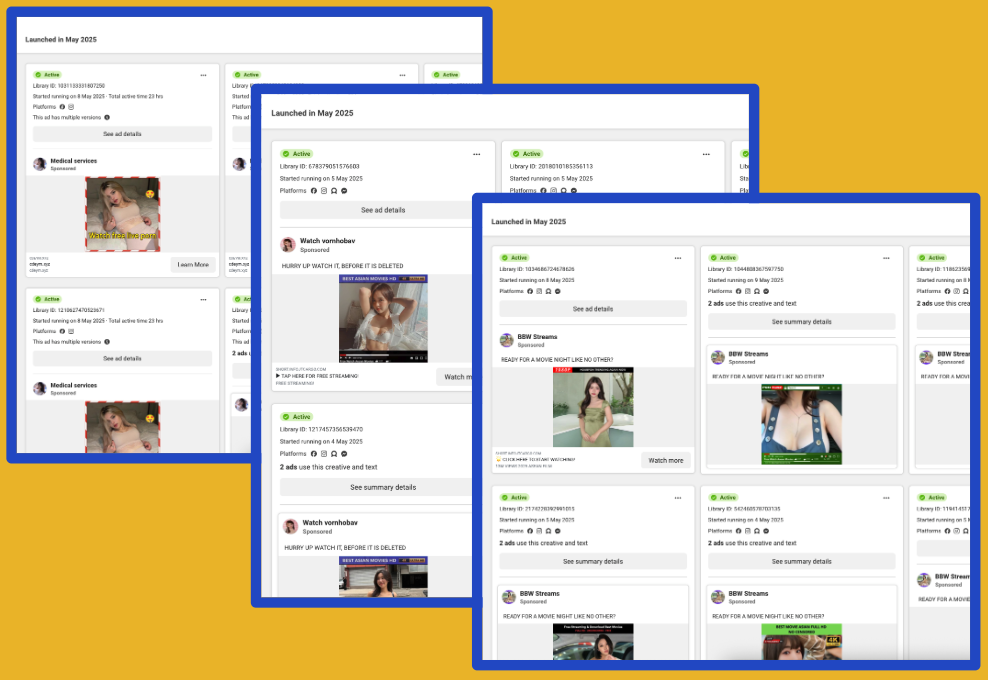Click multiple versions info icon on ad 1210627470523671
The width and height of the screenshot is (988, 680).
click(x=107, y=342)
